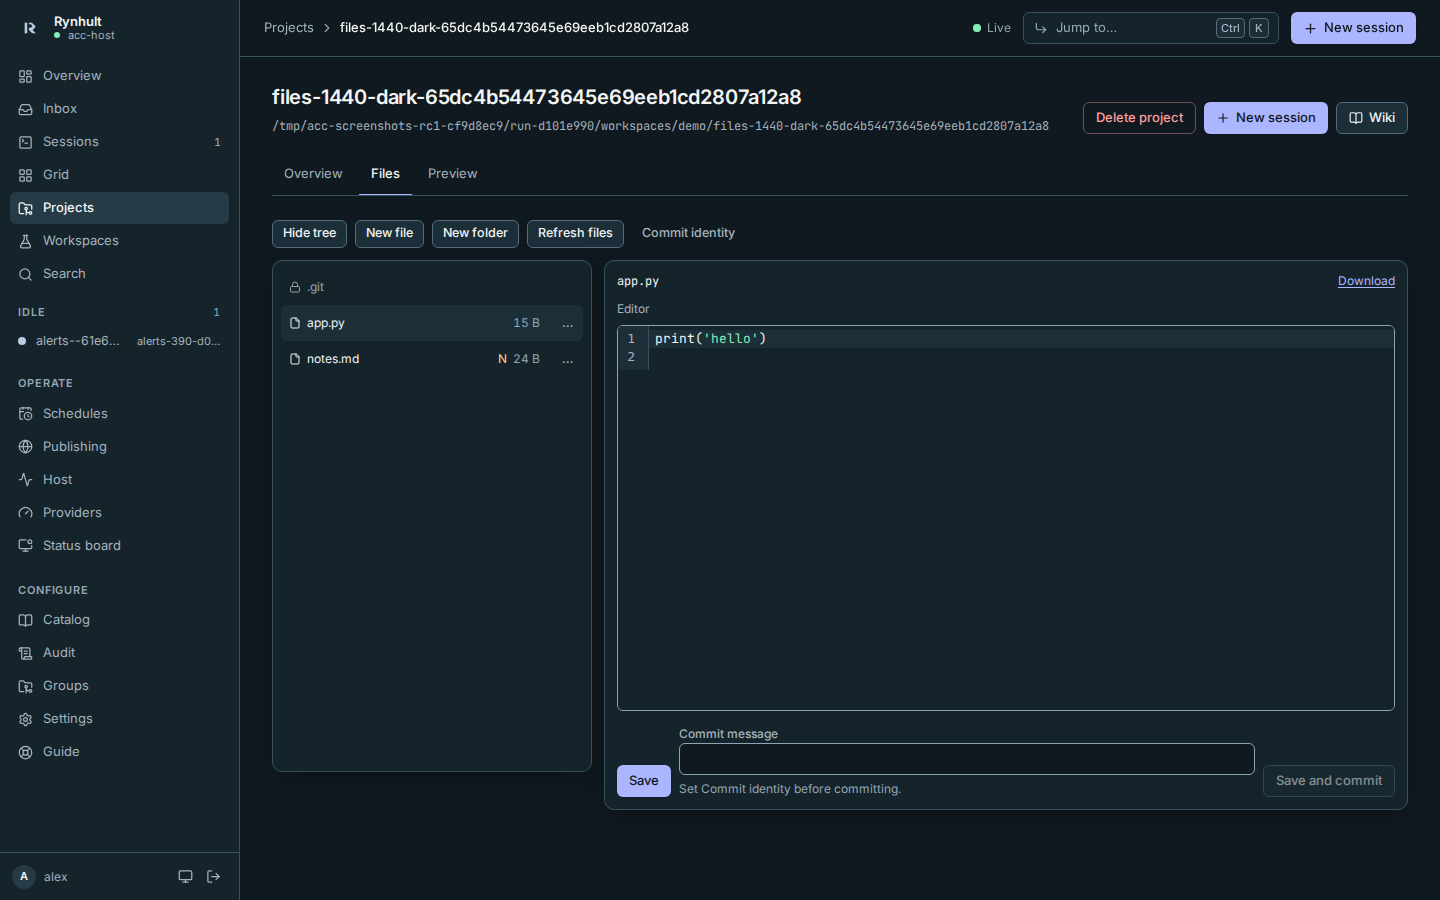1440x900 pixels.
Task: Open Catalog page
Action: pos(119,620)
